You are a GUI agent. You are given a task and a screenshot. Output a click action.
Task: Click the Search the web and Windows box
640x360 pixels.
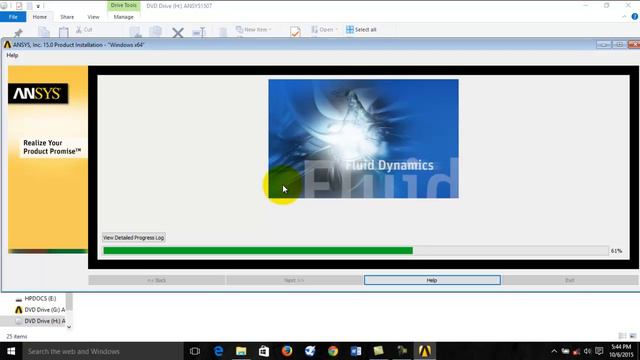click(x=103, y=351)
